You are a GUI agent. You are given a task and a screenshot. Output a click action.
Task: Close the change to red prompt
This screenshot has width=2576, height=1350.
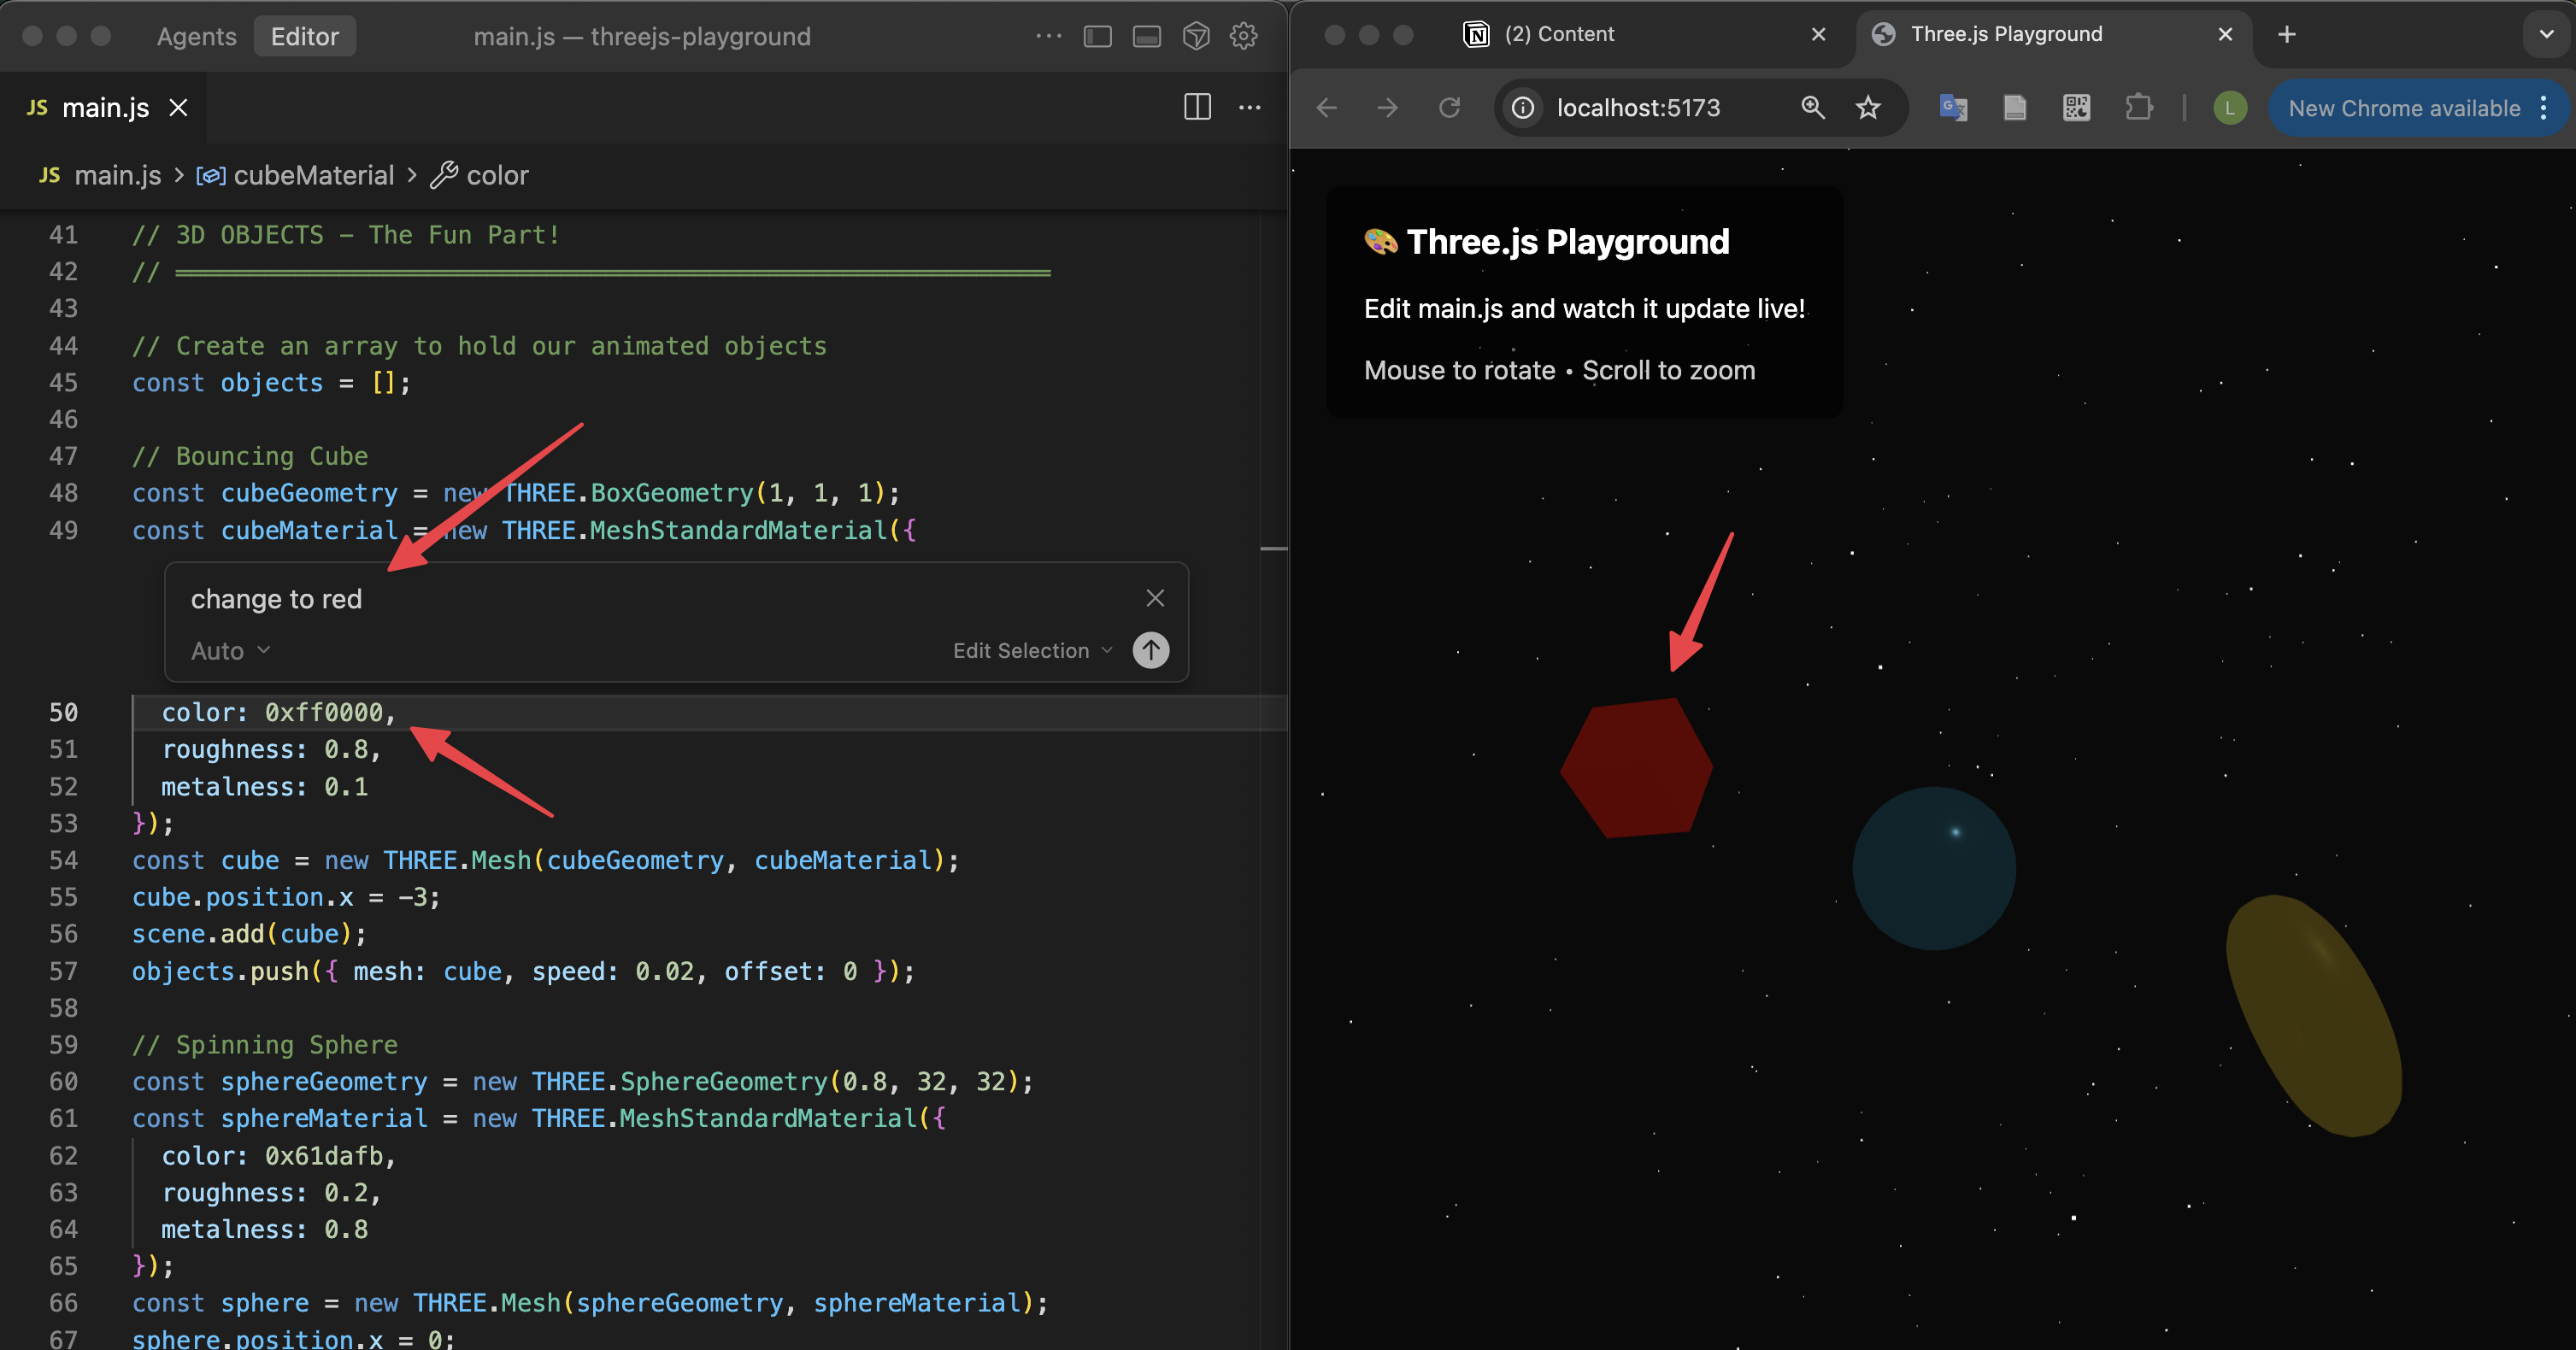coord(1154,598)
